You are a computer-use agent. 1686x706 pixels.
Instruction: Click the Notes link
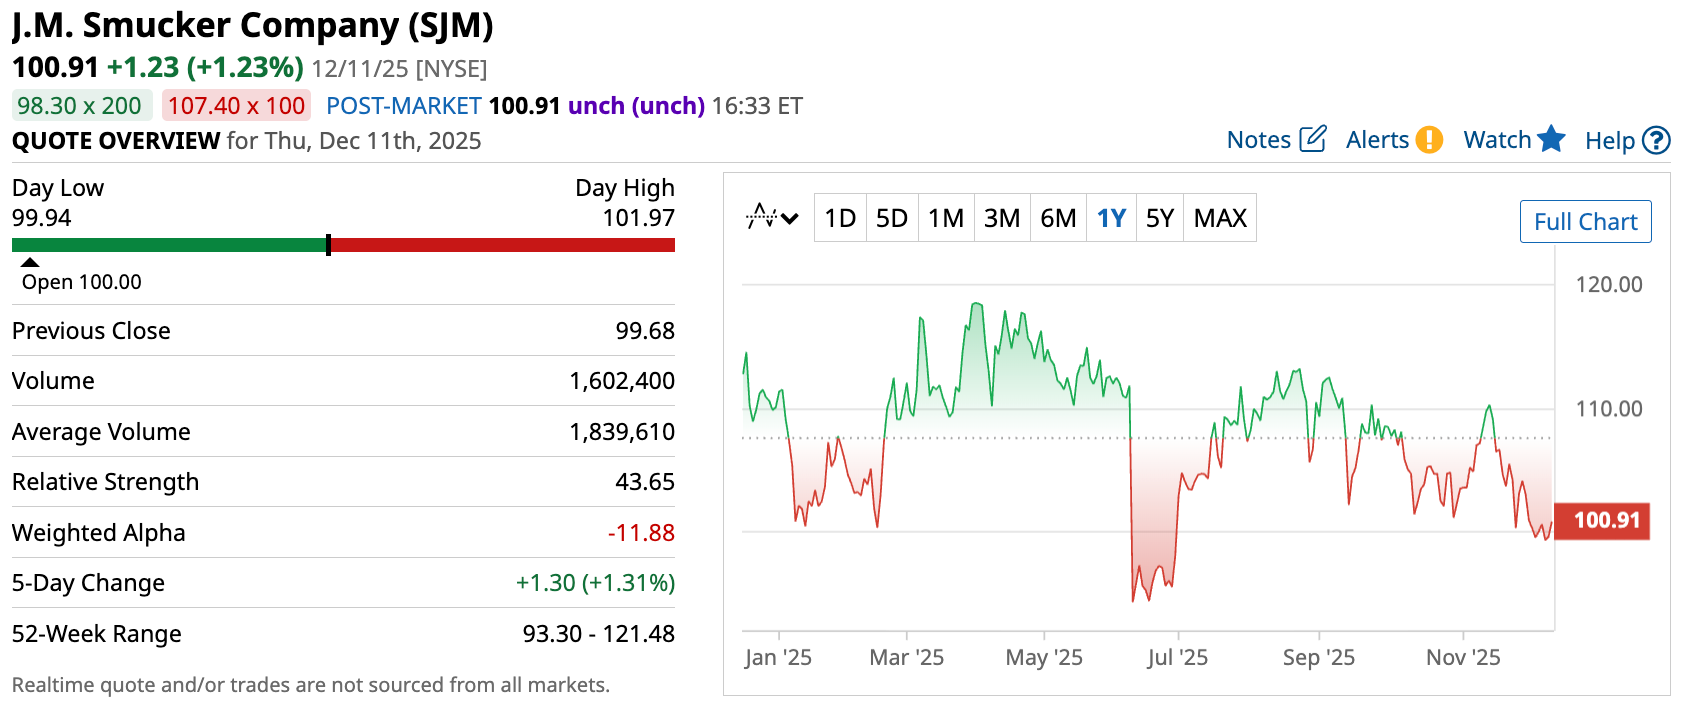point(1258,140)
